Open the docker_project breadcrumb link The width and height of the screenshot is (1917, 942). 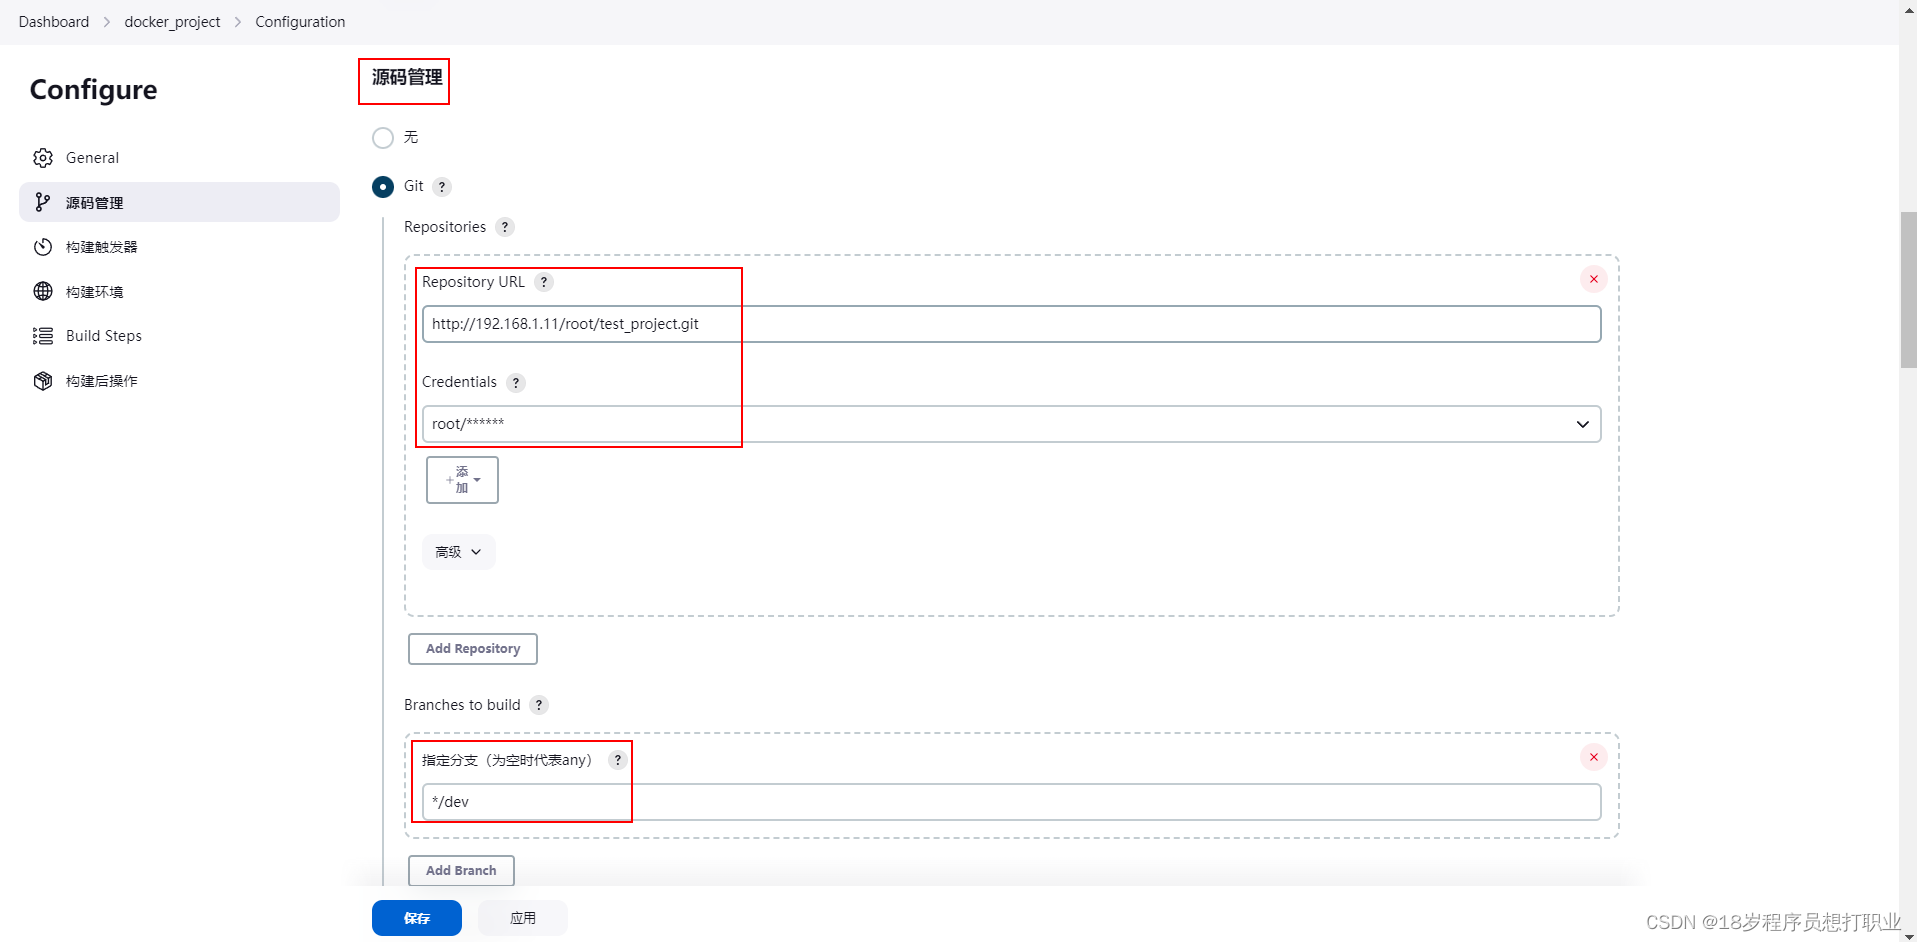[x=172, y=22]
